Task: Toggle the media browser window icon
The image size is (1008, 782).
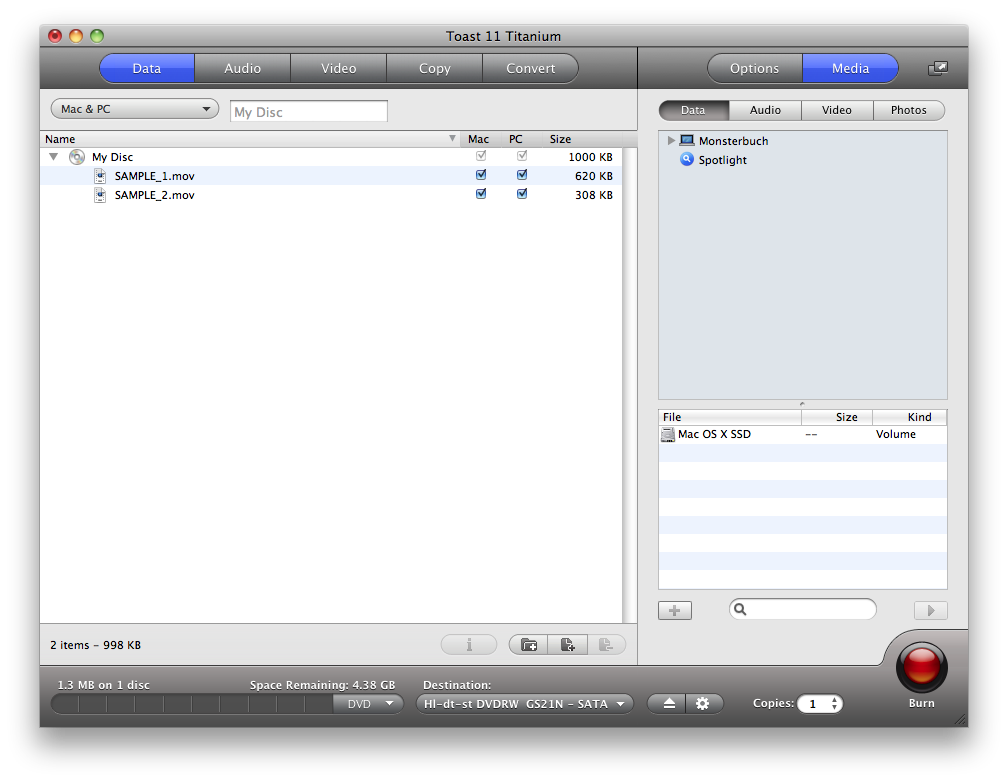Action: 937,68
